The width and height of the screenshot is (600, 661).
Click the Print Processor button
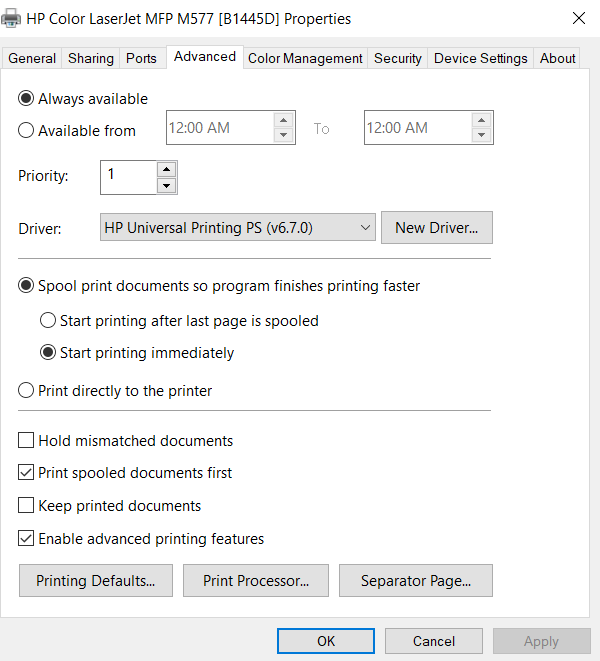(256, 580)
